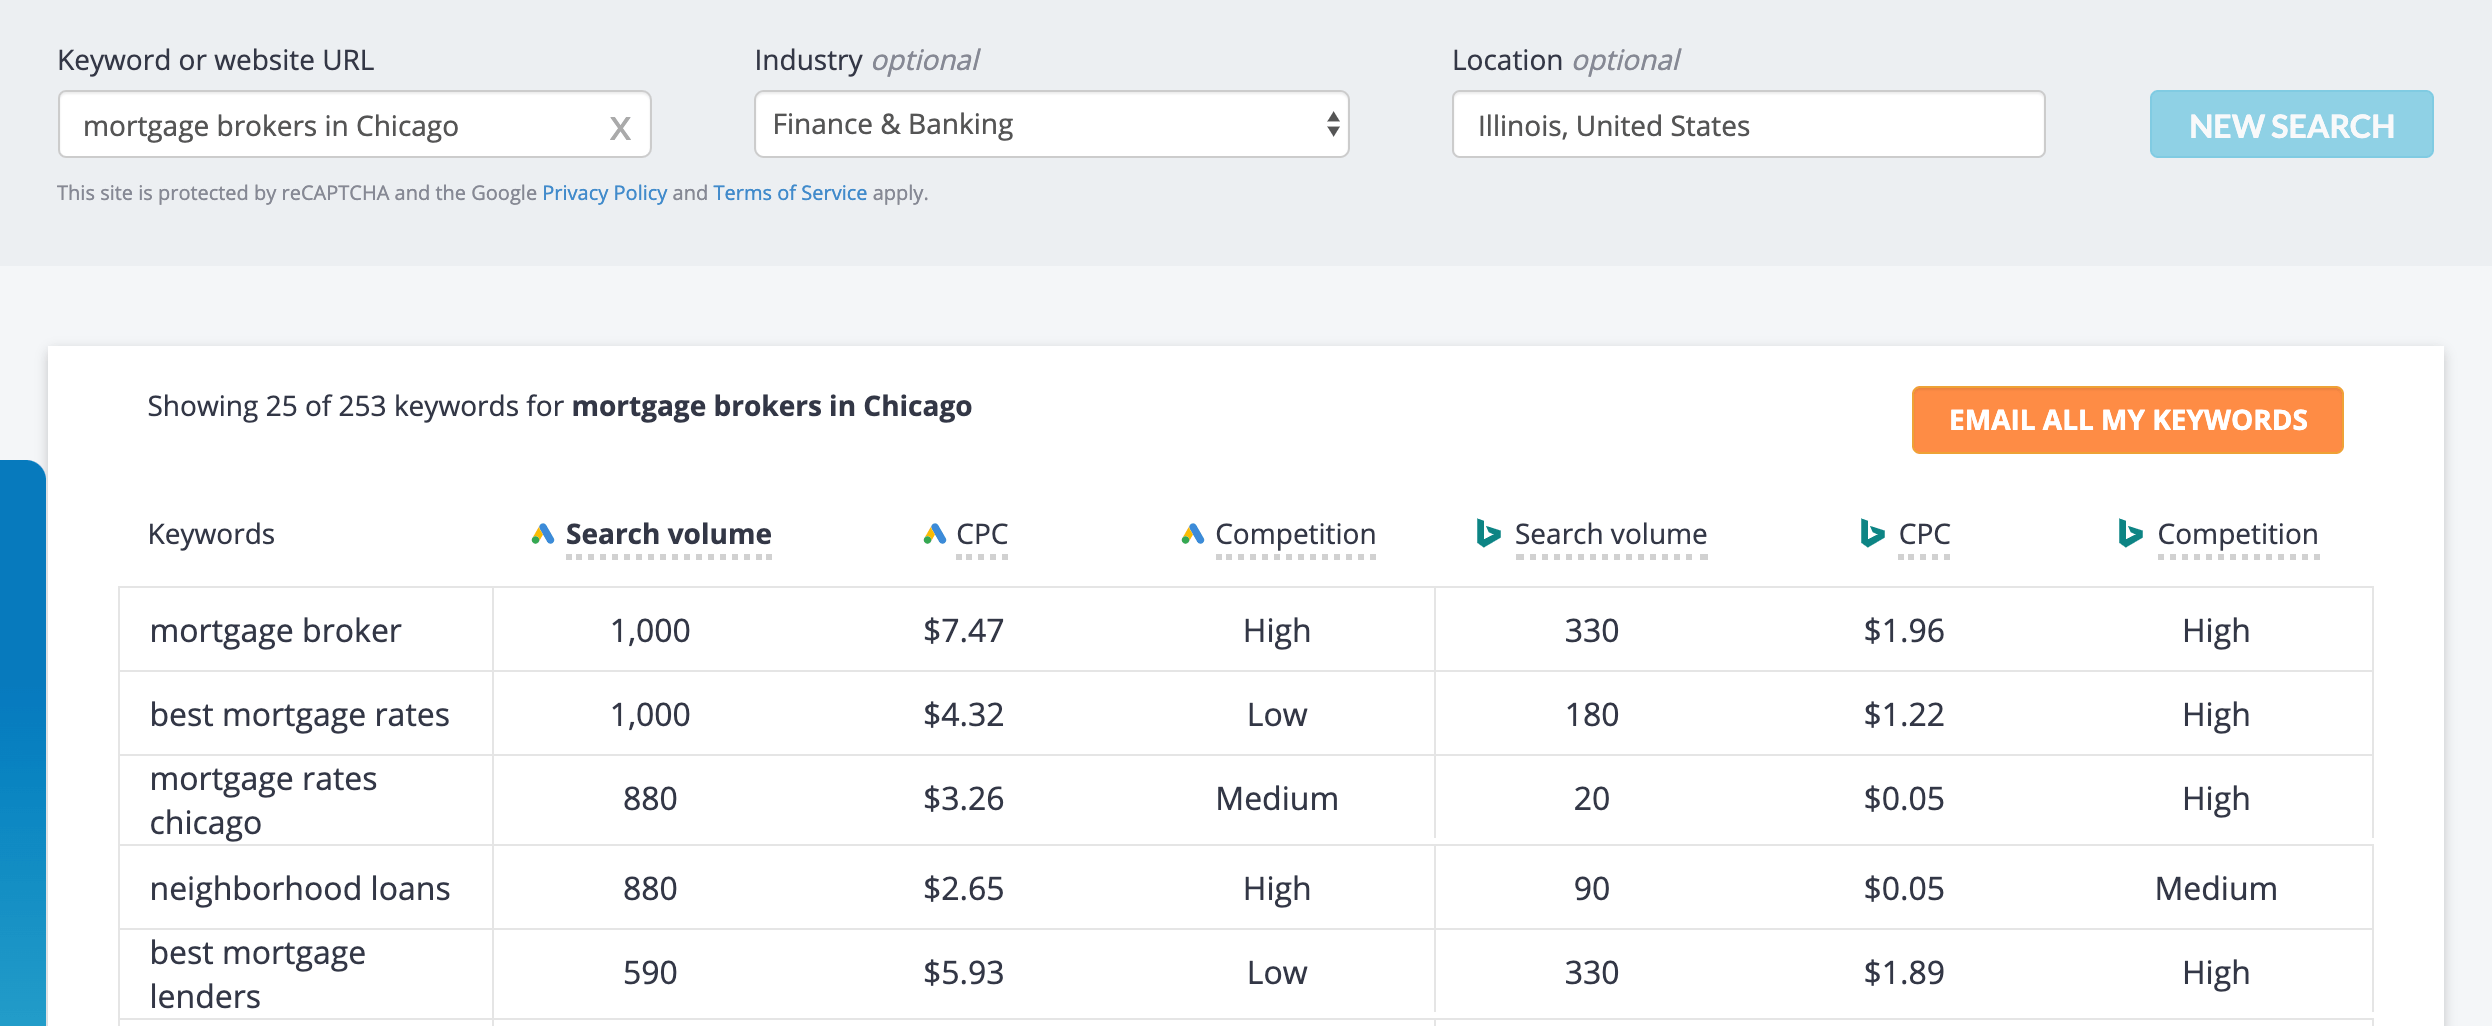
Task: Click the 590 search volume cell
Action: (x=650, y=973)
